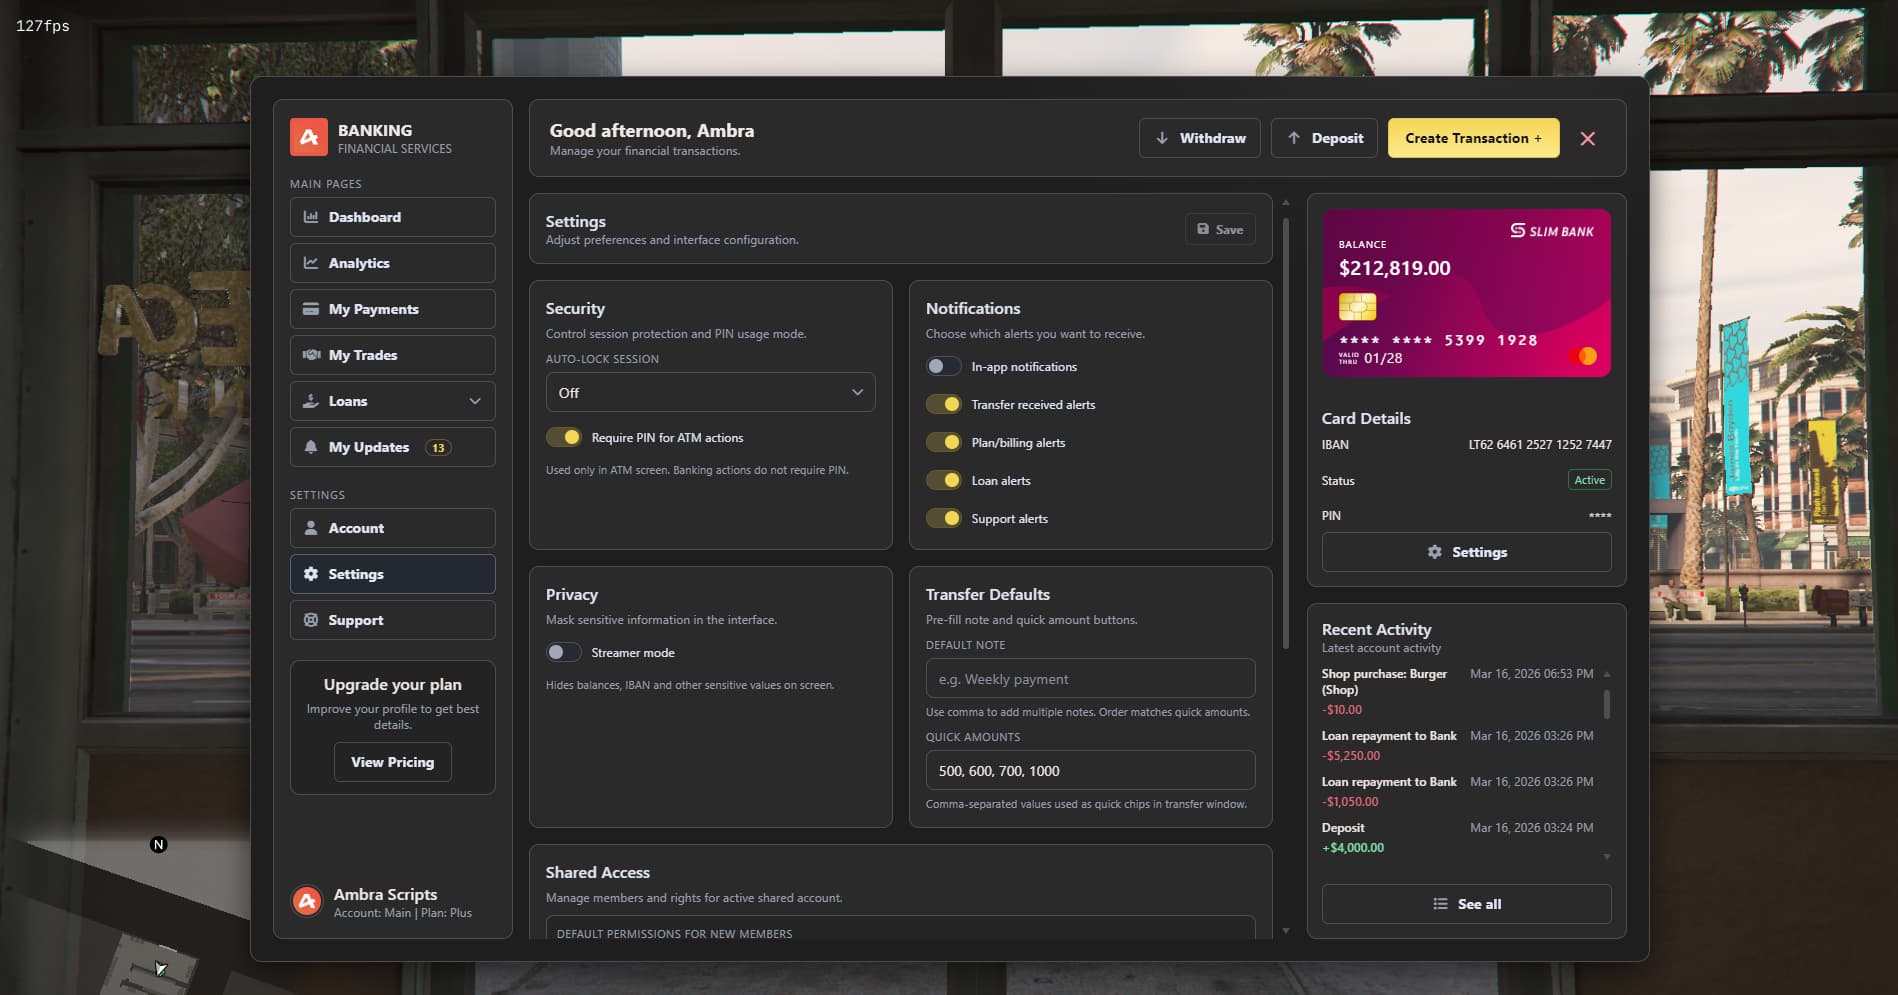Turn off Plan/billing alerts
The width and height of the screenshot is (1898, 995).
(x=944, y=442)
